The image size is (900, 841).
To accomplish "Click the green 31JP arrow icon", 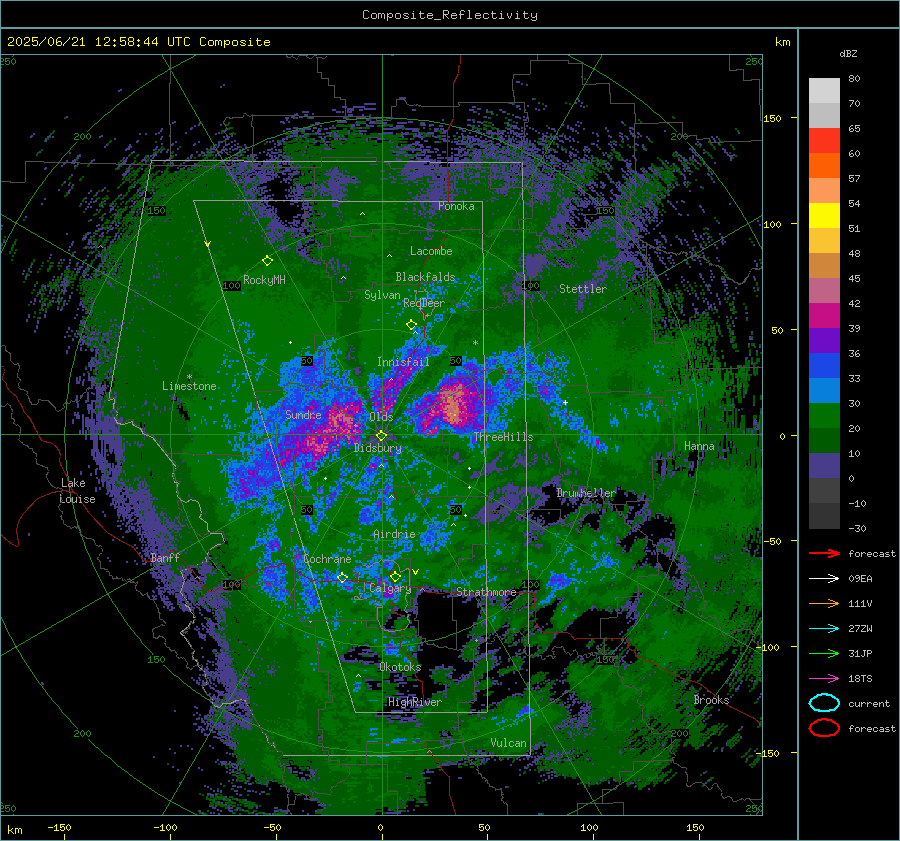I will (x=824, y=653).
